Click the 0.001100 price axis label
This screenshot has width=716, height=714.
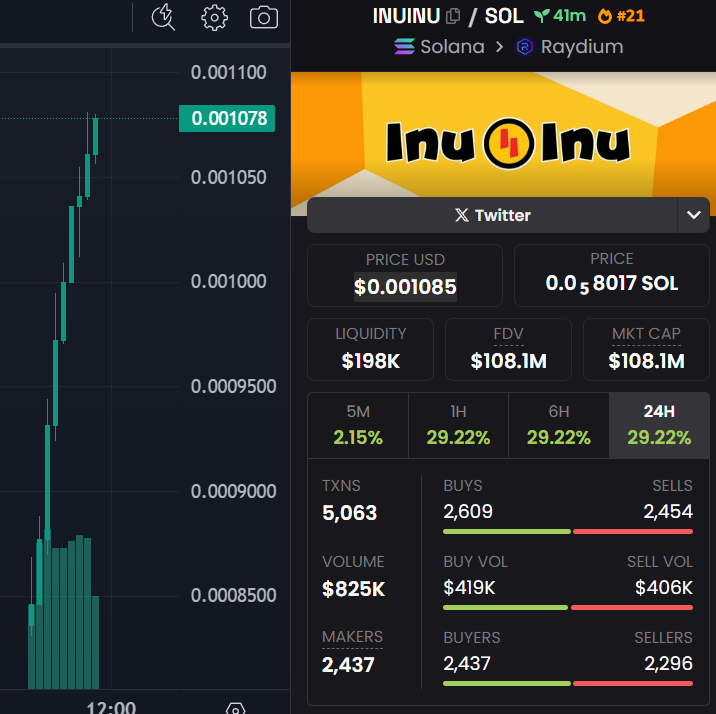click(x=228, y=73)
